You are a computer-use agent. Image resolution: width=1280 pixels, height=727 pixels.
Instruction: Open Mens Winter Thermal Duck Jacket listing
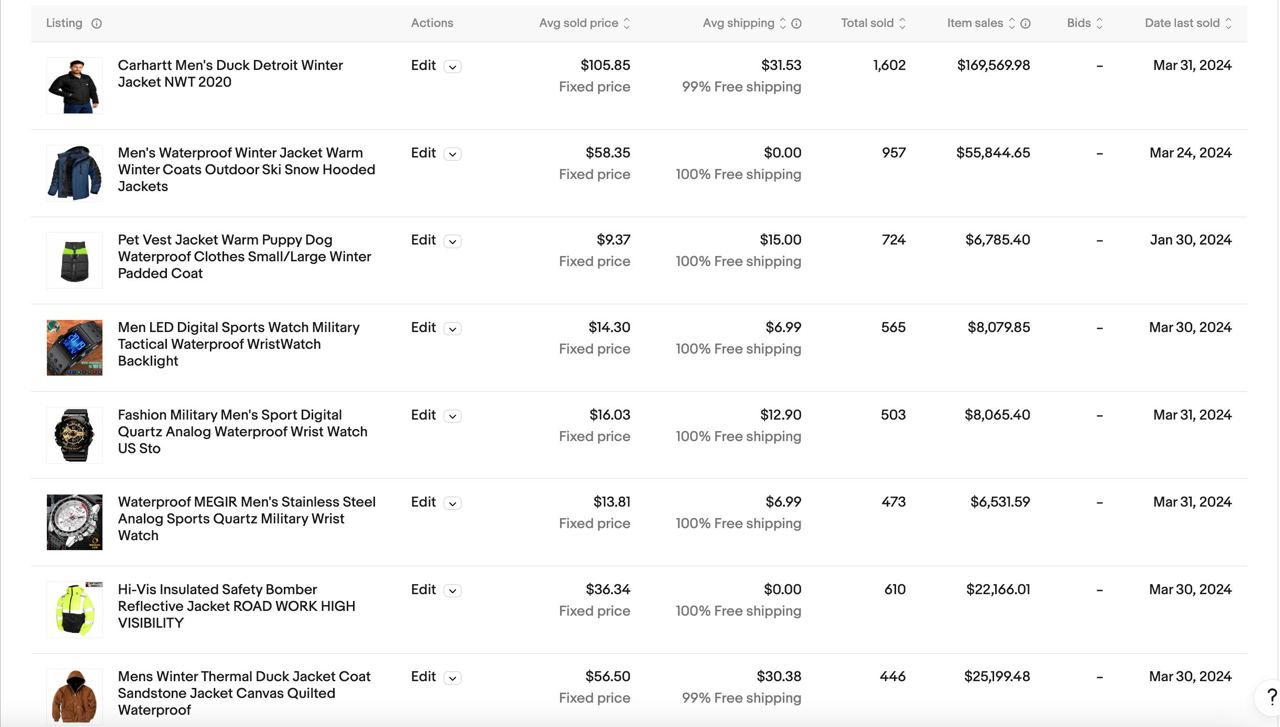(x=244, y=693)
